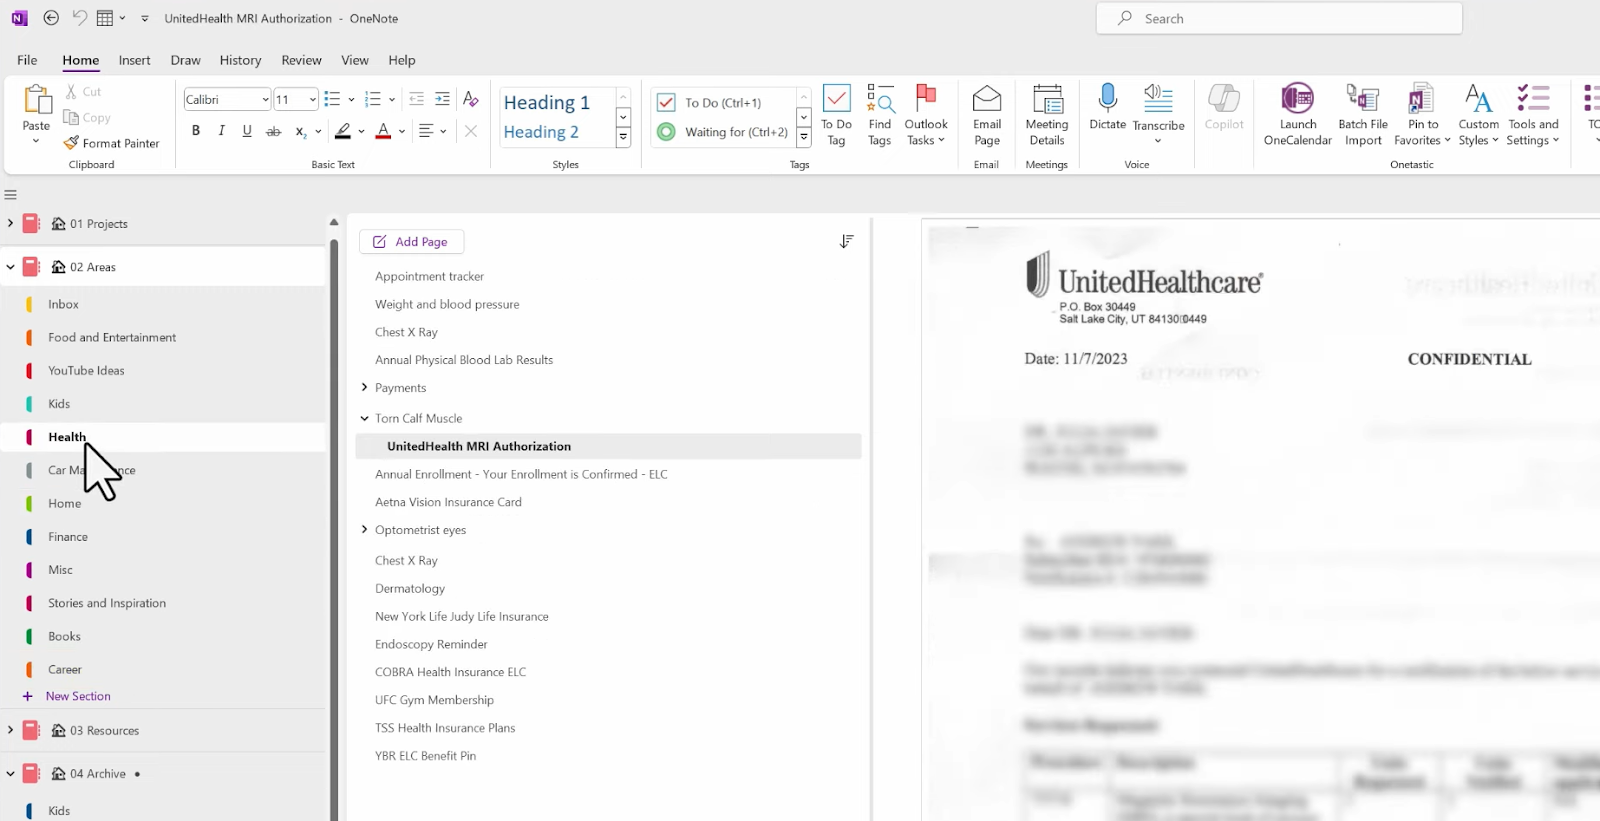Open Batch File Import

(1363, 116)
